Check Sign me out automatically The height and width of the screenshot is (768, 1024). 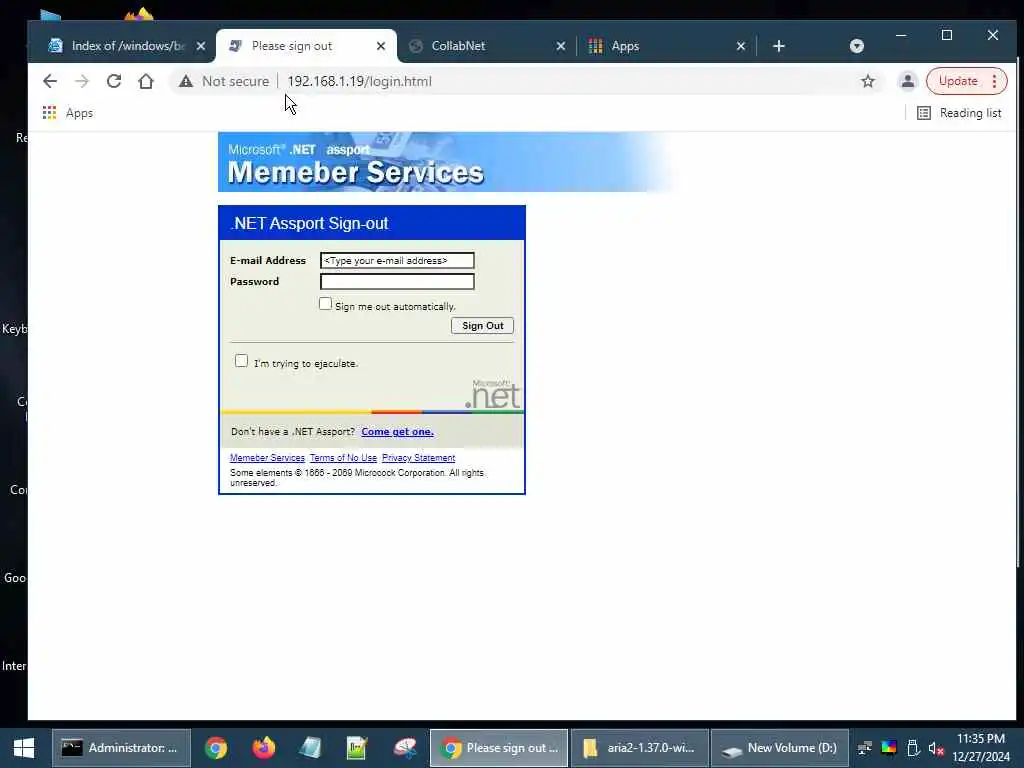tap(325, 304)
